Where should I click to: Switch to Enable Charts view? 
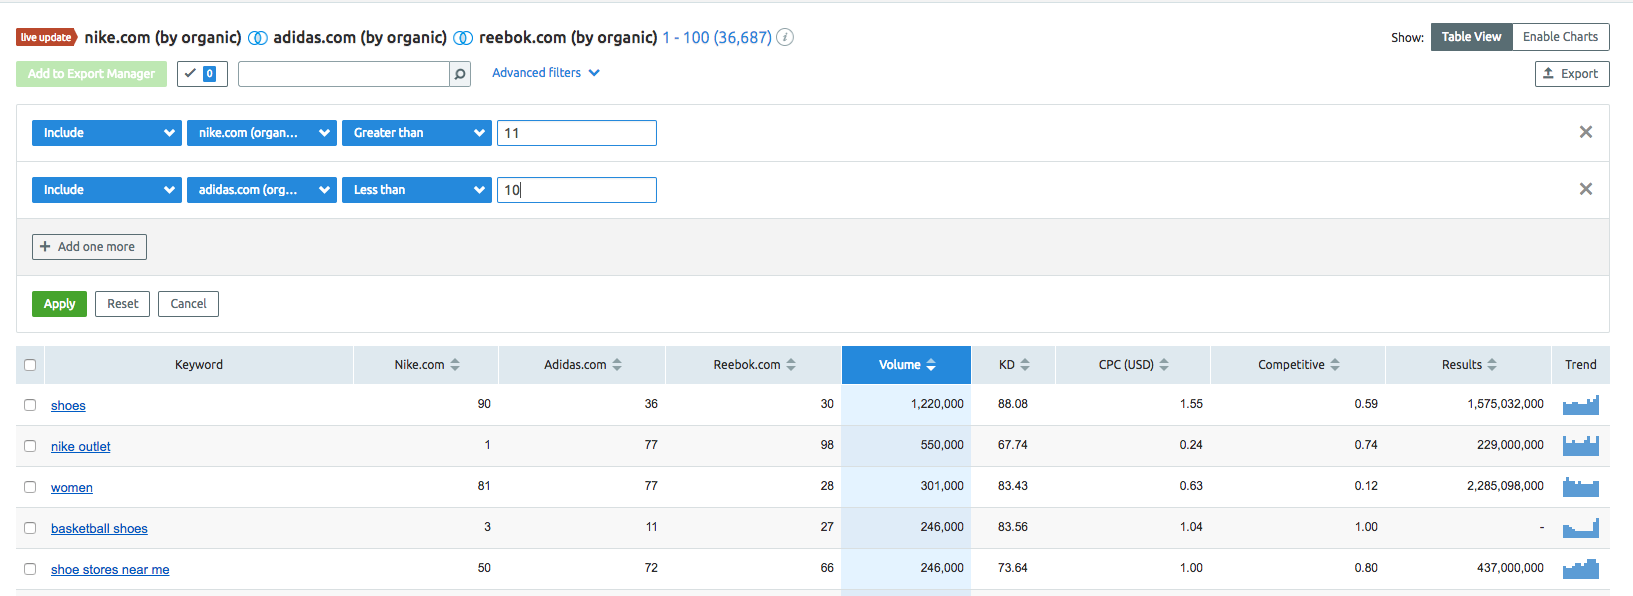pyautogui.click(x=1560, y=37)
